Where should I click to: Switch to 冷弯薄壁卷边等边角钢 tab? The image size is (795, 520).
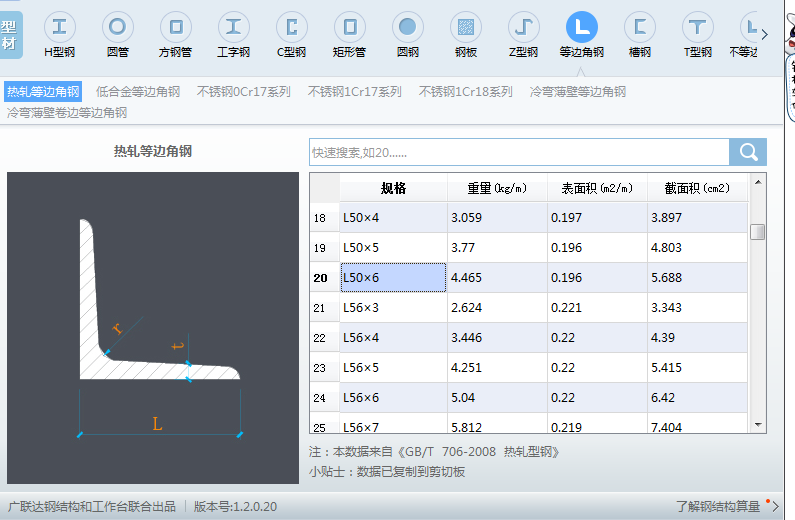(x=66, y=113)
